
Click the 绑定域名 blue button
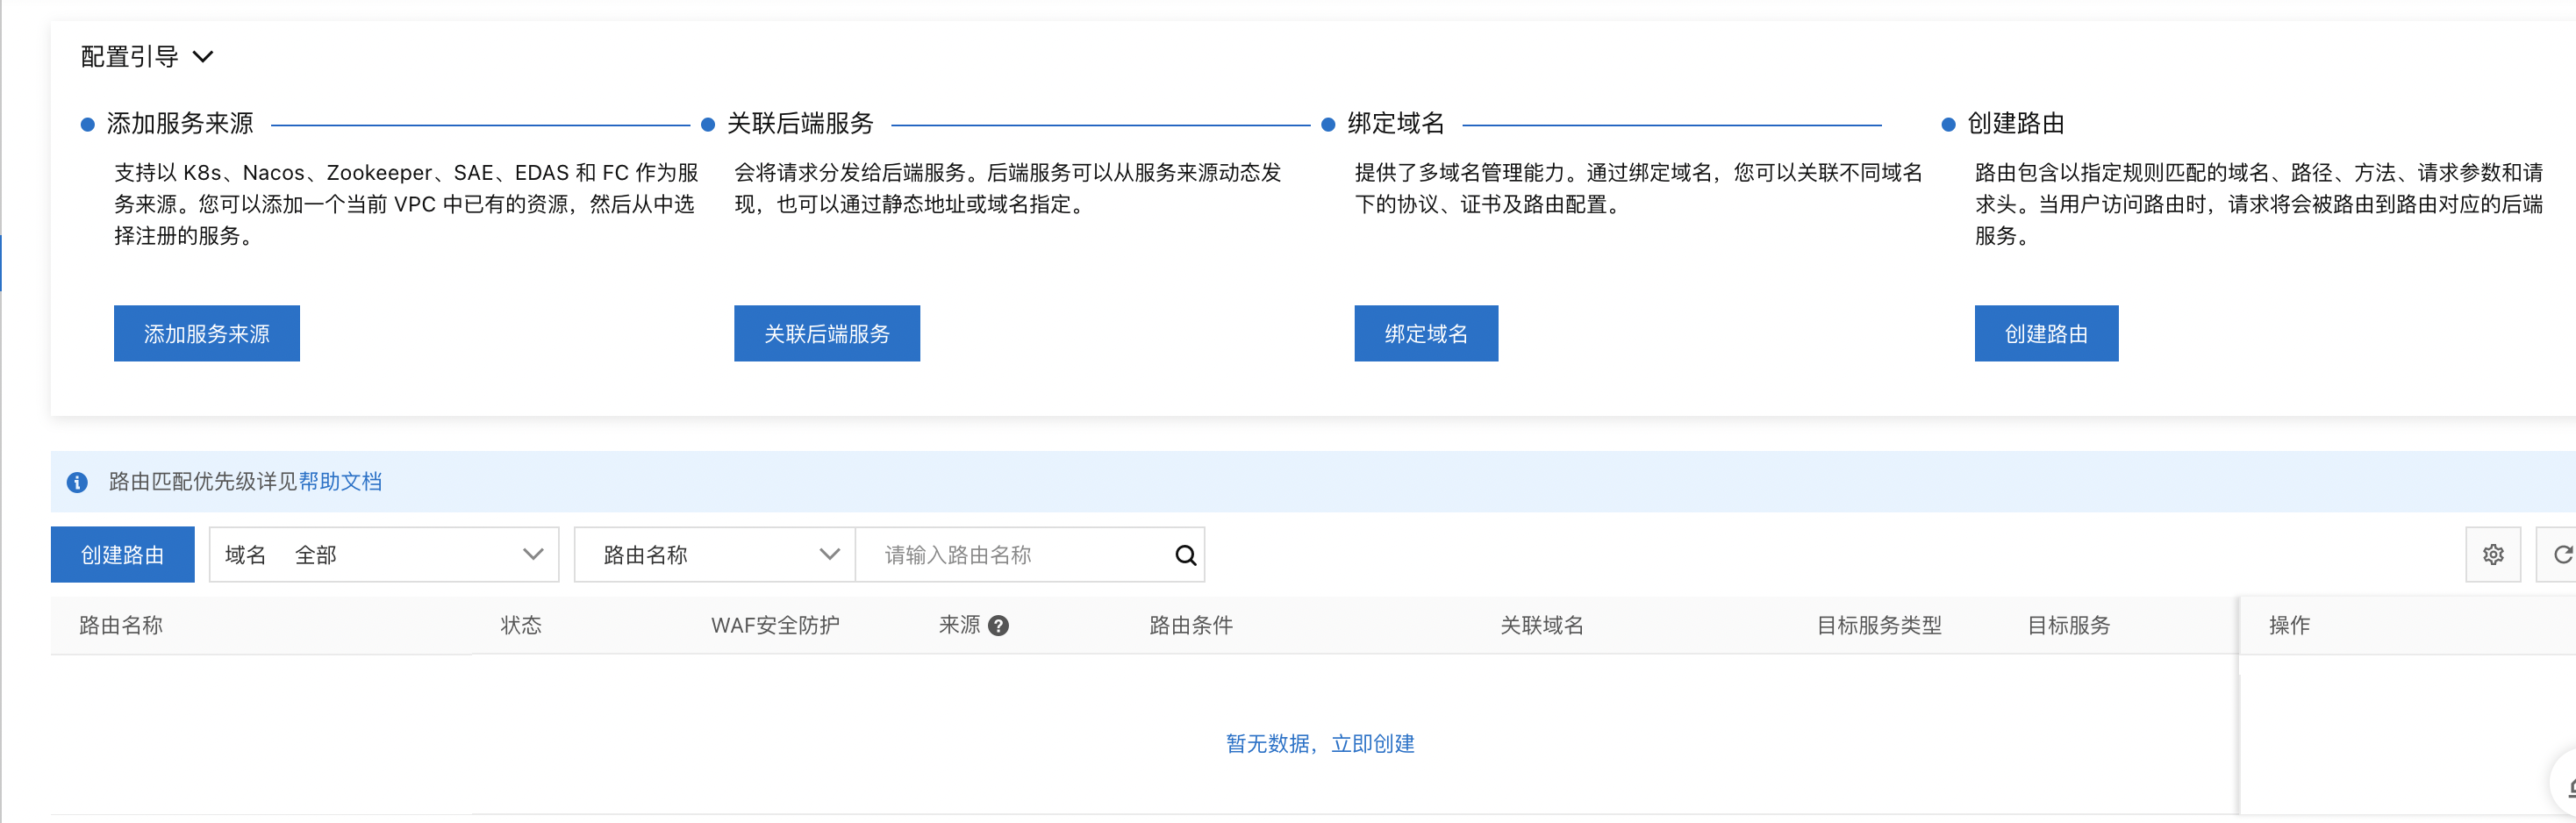[x=1426, y=333]
